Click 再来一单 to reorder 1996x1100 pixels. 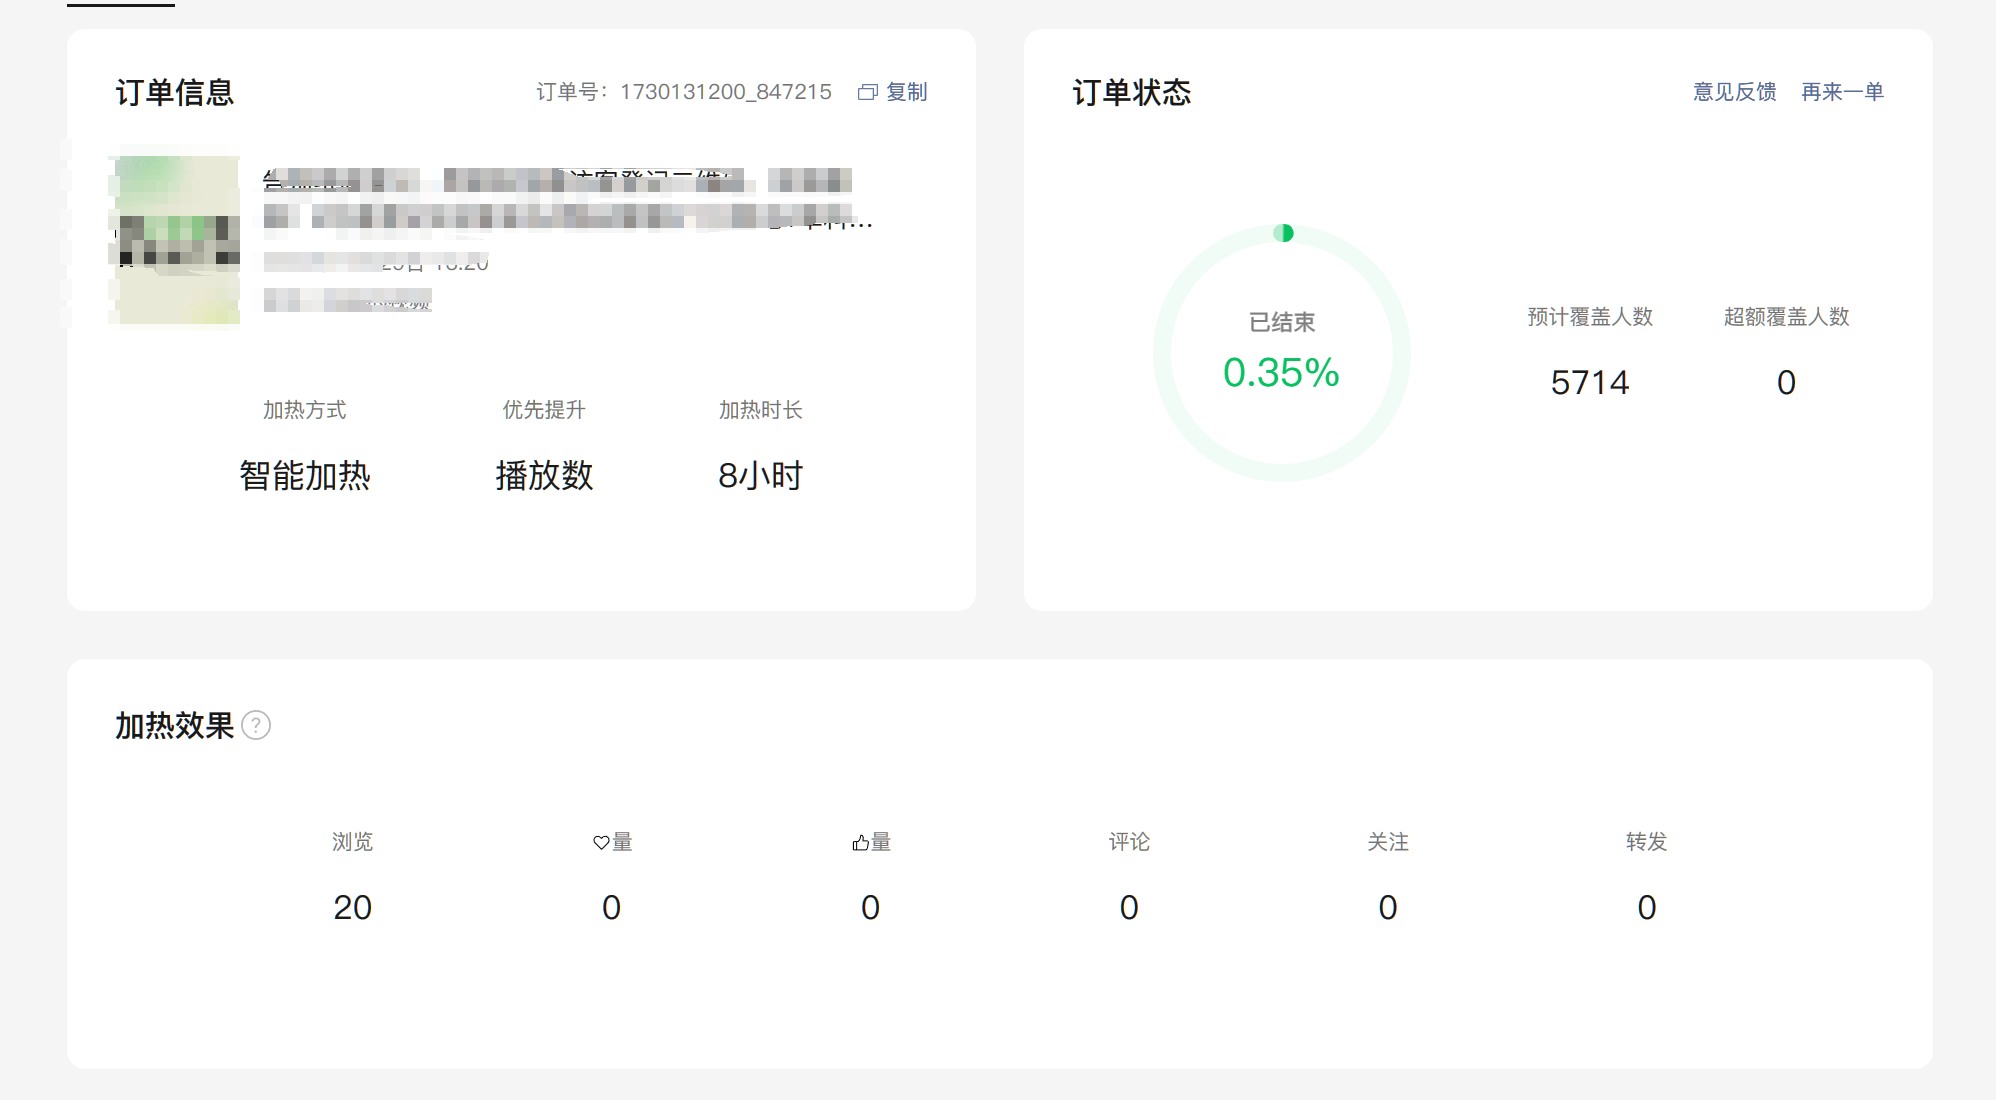[1842, 92]
